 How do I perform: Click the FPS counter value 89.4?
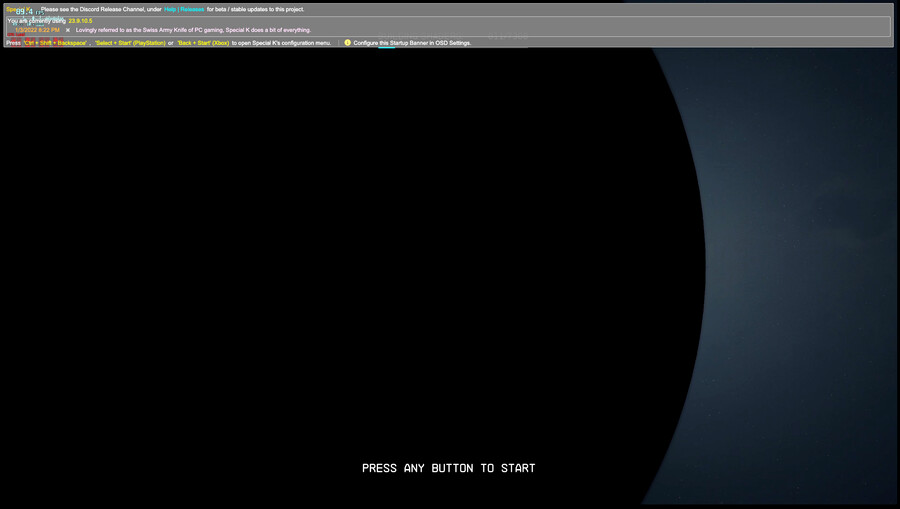pos(25,11)
